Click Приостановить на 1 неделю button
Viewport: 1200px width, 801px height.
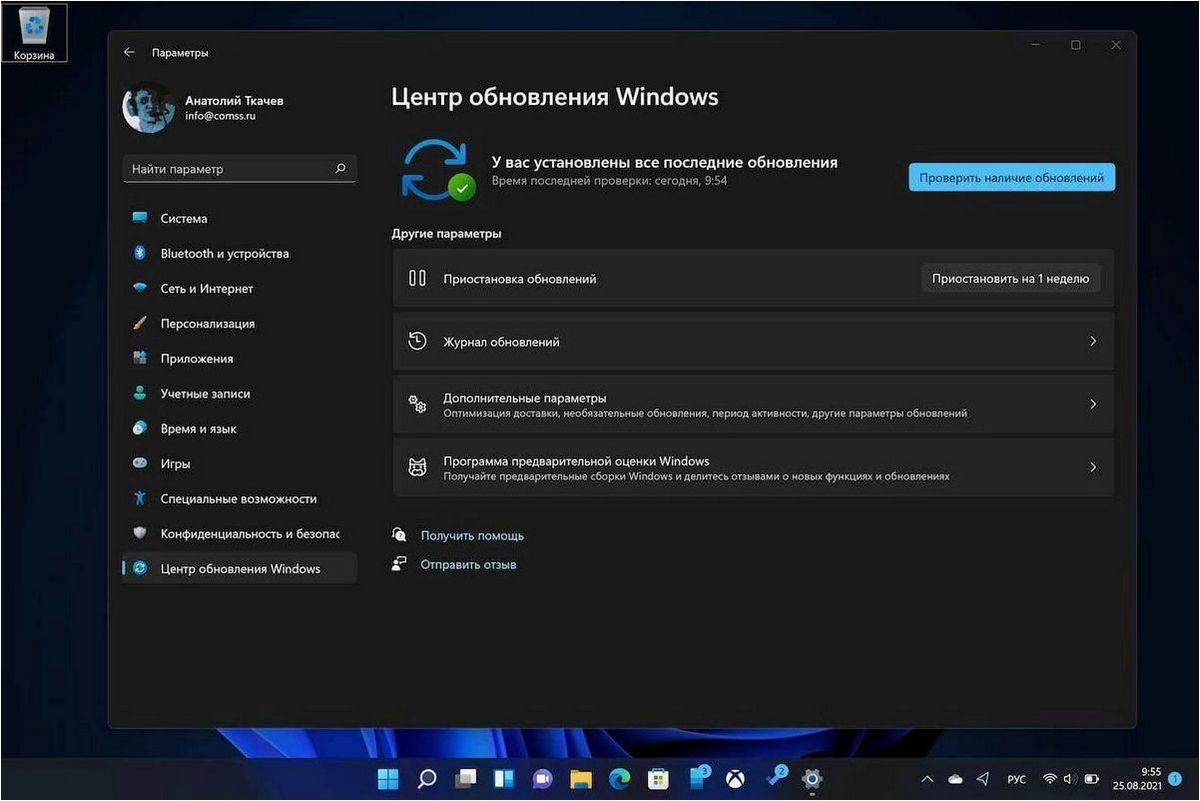(1010, 279)
